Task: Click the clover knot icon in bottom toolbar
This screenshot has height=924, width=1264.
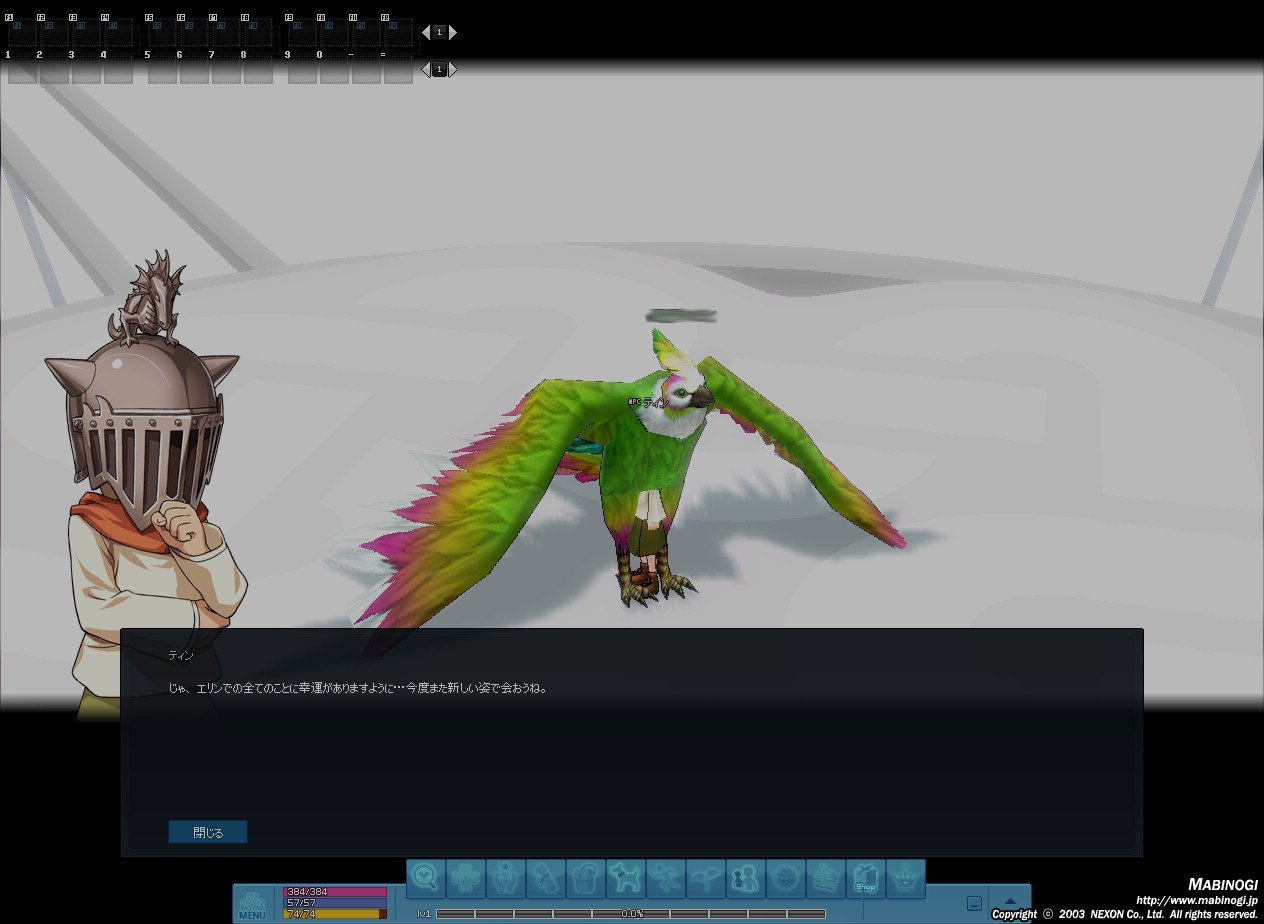Action: (x=466, y=878)
